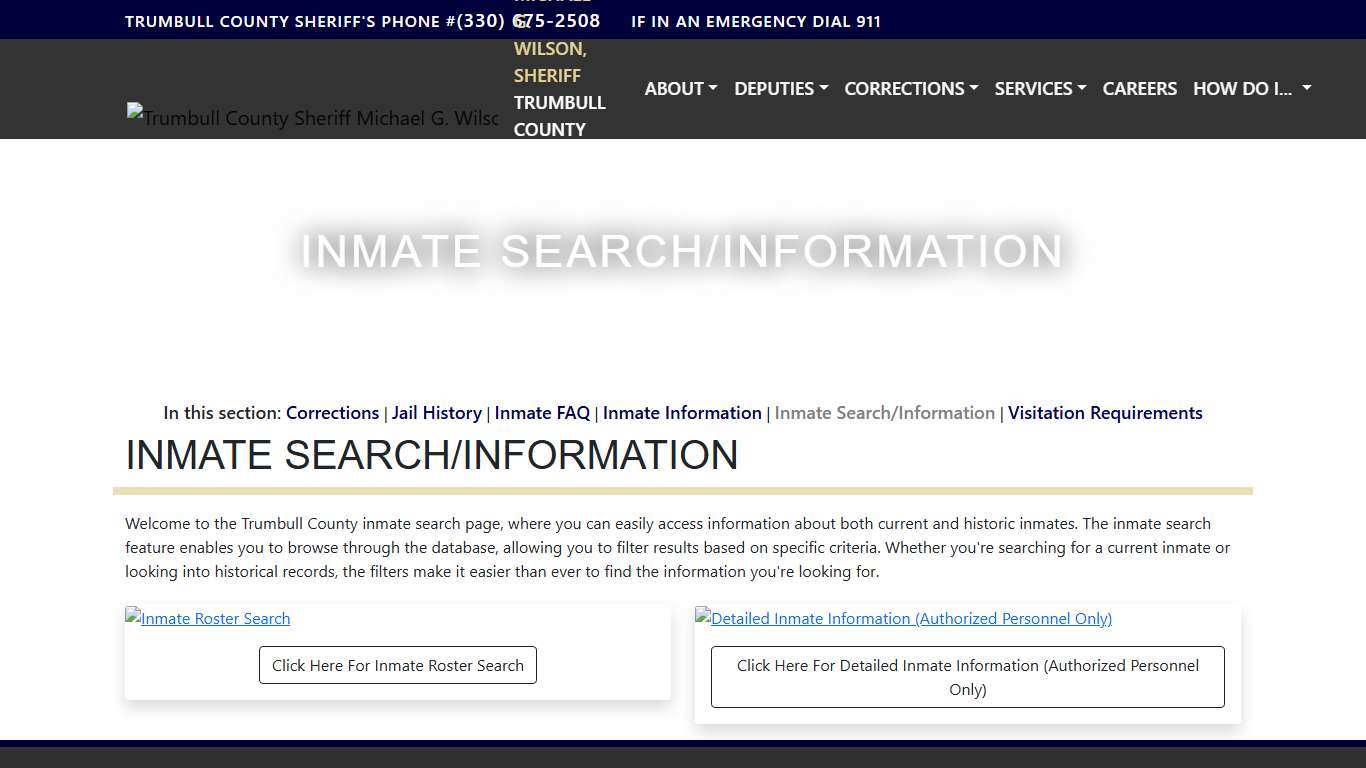Open the Corrections section link
Viewport: 1366px width, 768px height.
click(332, 412)
